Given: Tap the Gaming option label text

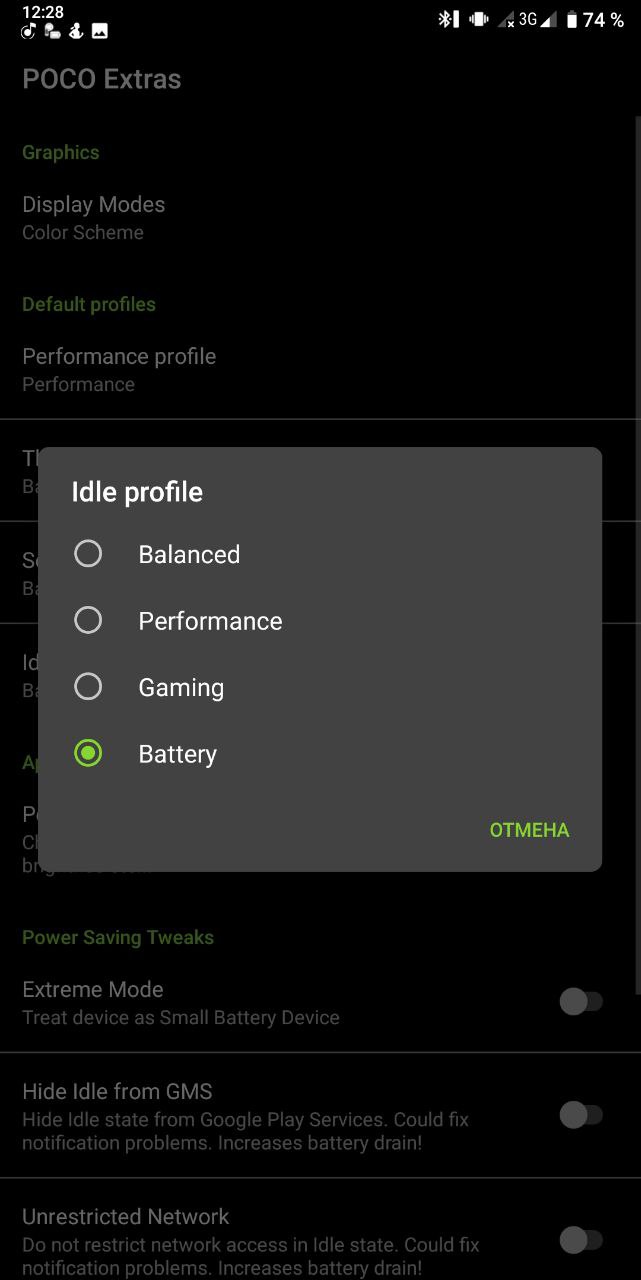Looking at the screenshot, I should pyautogui.click(x=181, y=688).
